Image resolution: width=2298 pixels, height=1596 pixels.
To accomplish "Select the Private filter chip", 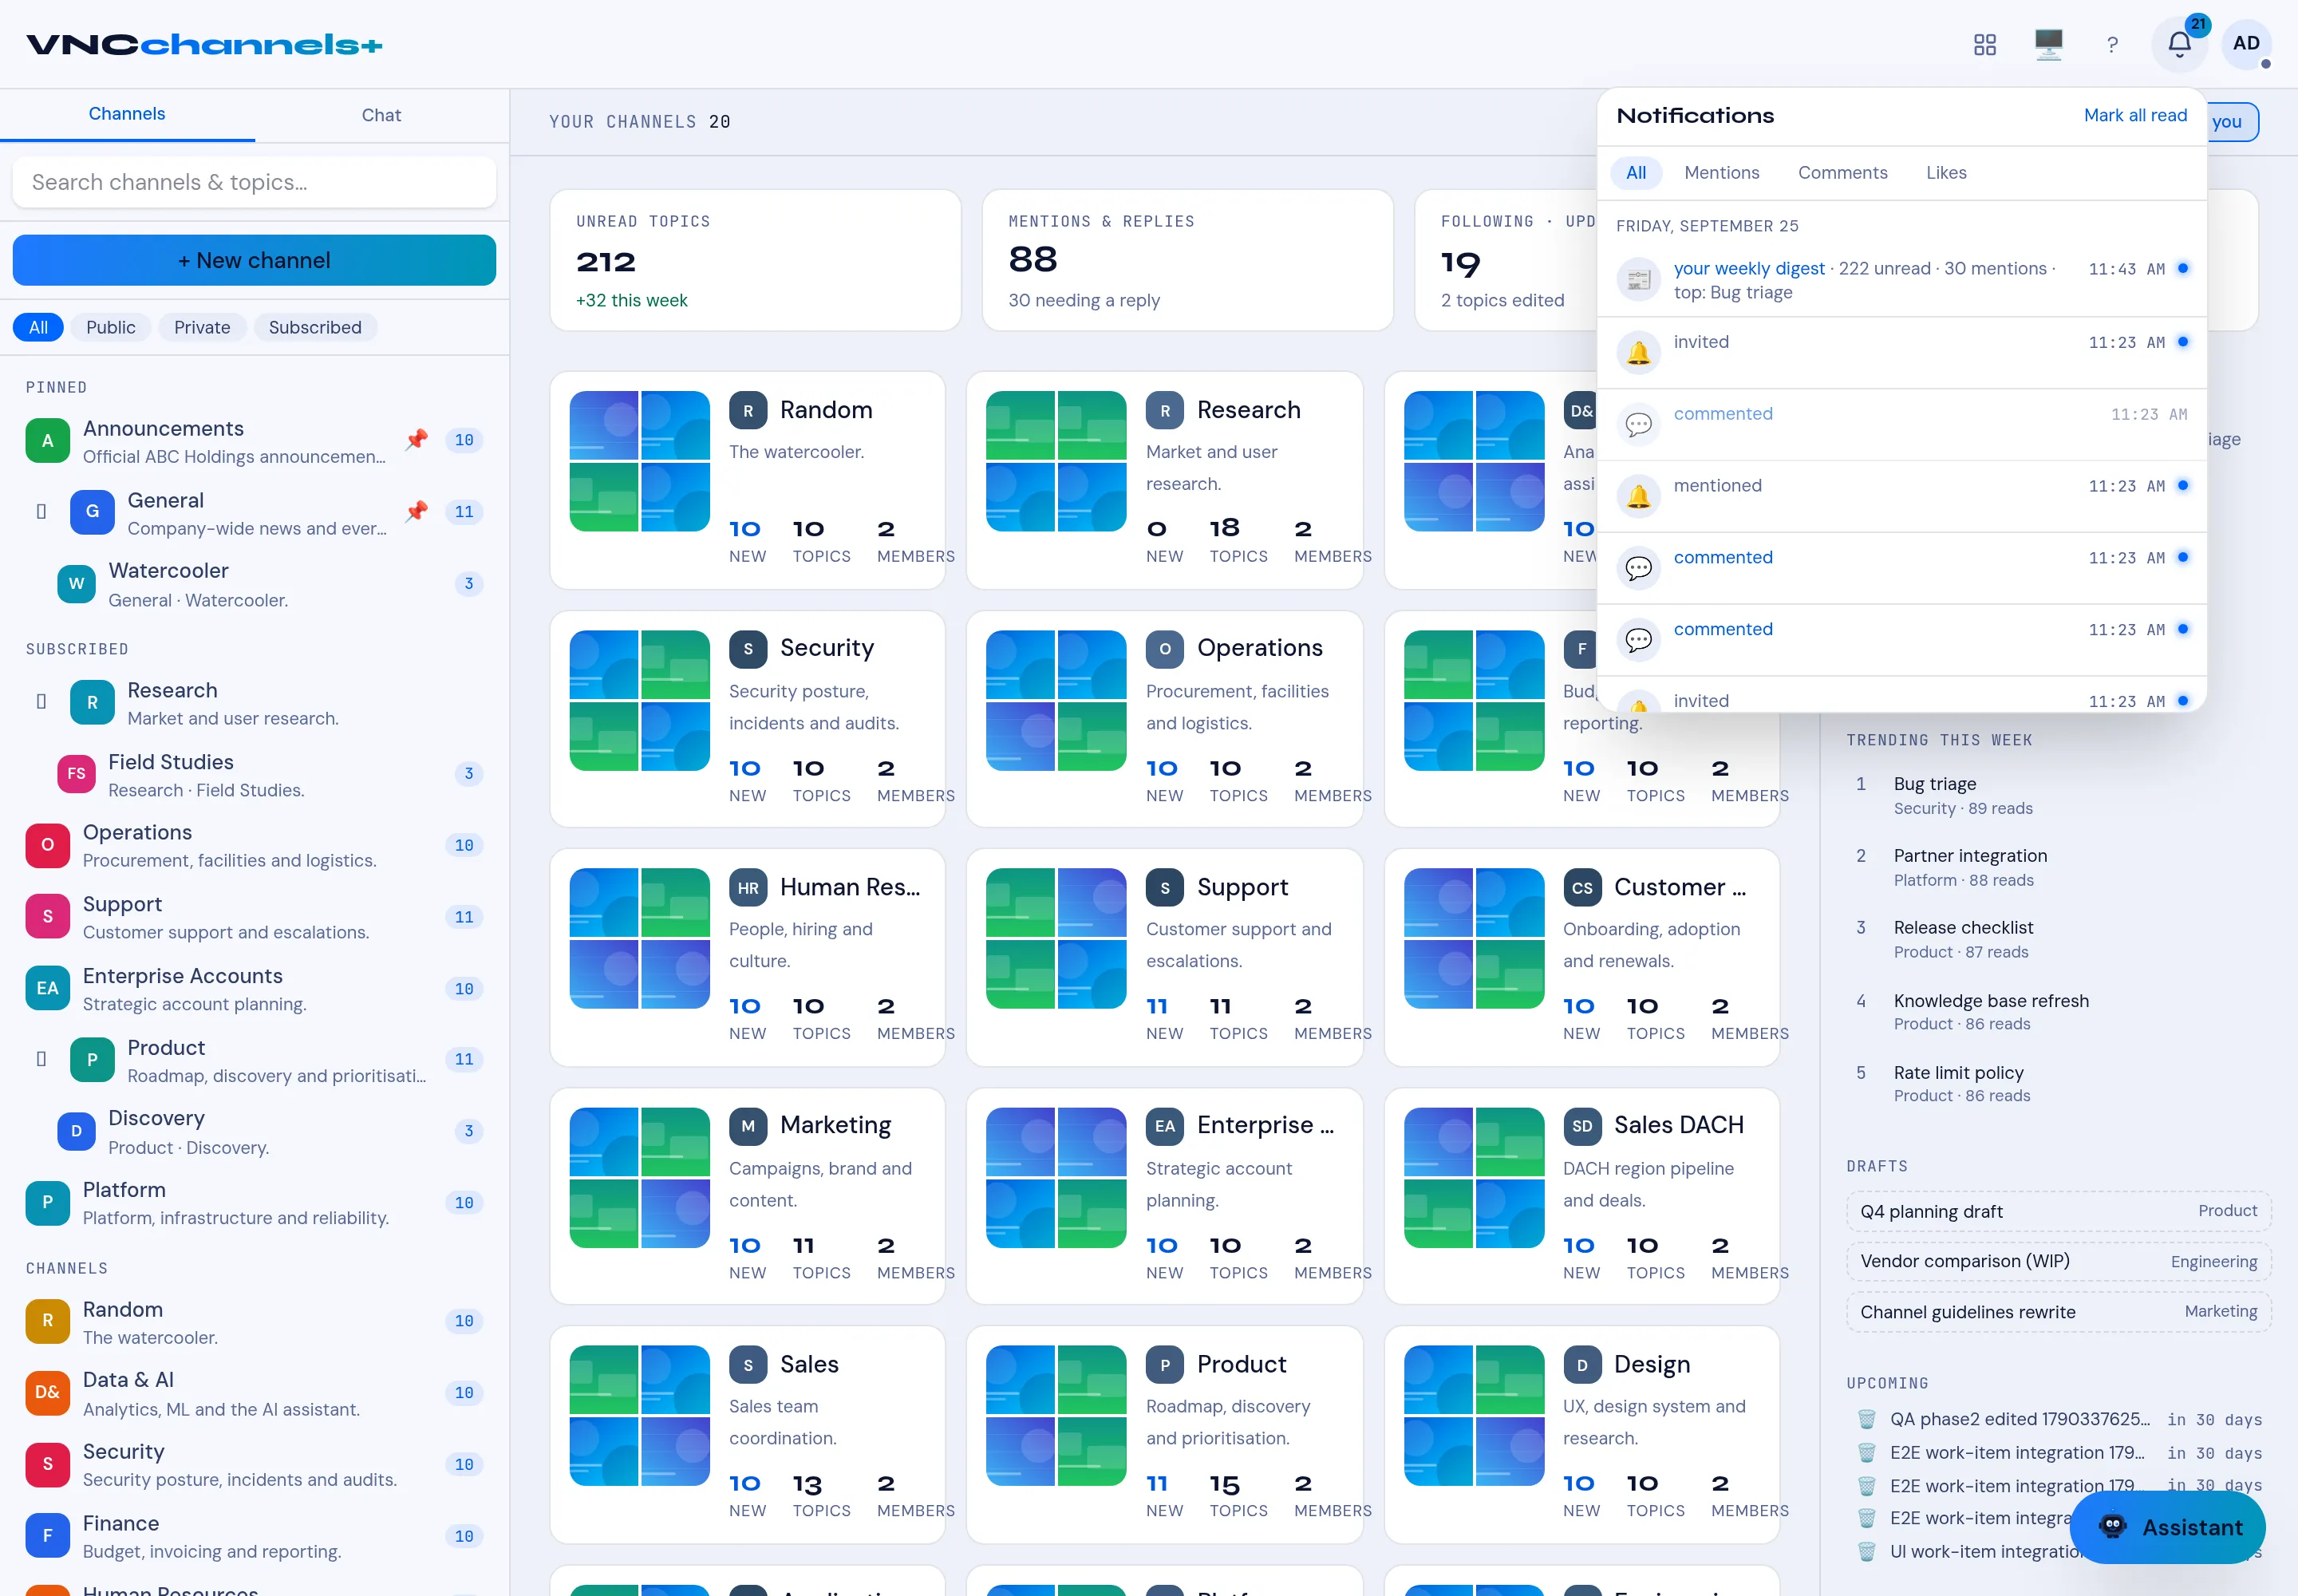I will pos(202,327).
